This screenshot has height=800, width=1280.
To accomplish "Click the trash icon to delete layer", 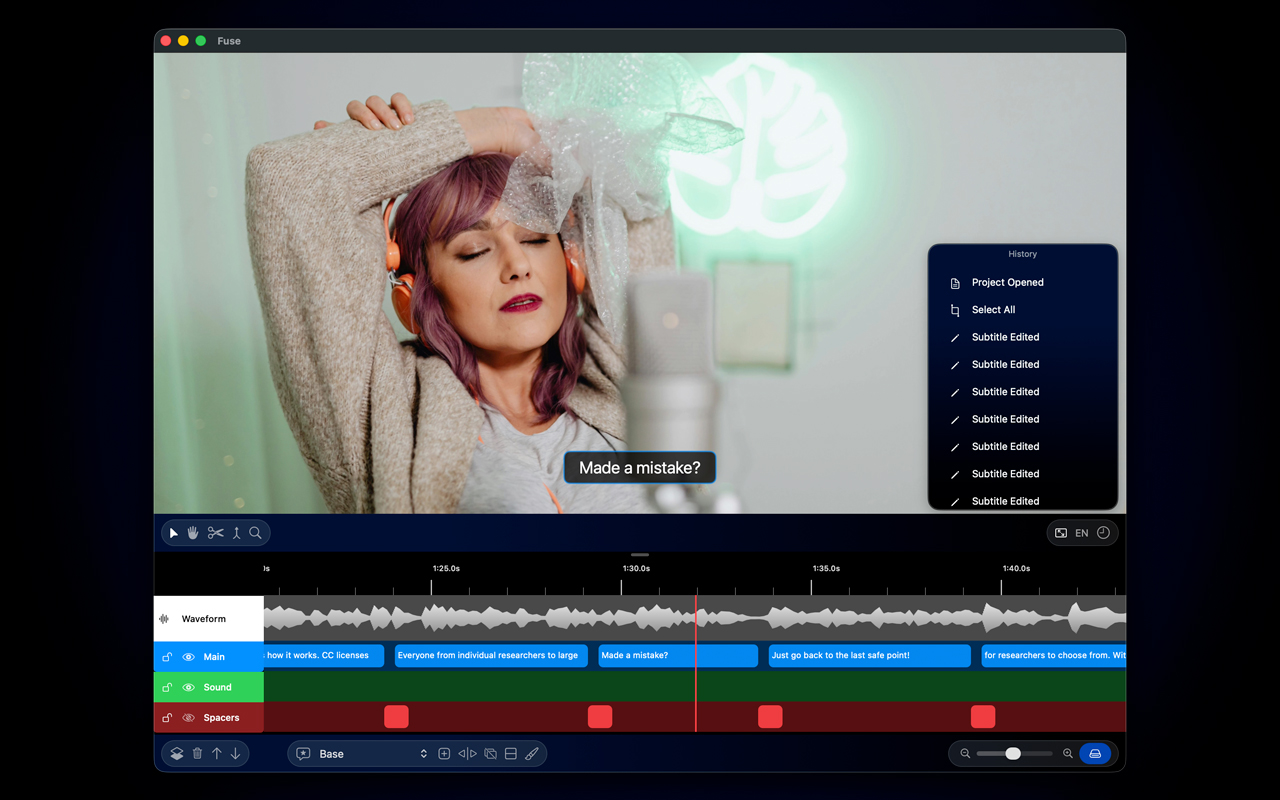I will tap(197, 754).
